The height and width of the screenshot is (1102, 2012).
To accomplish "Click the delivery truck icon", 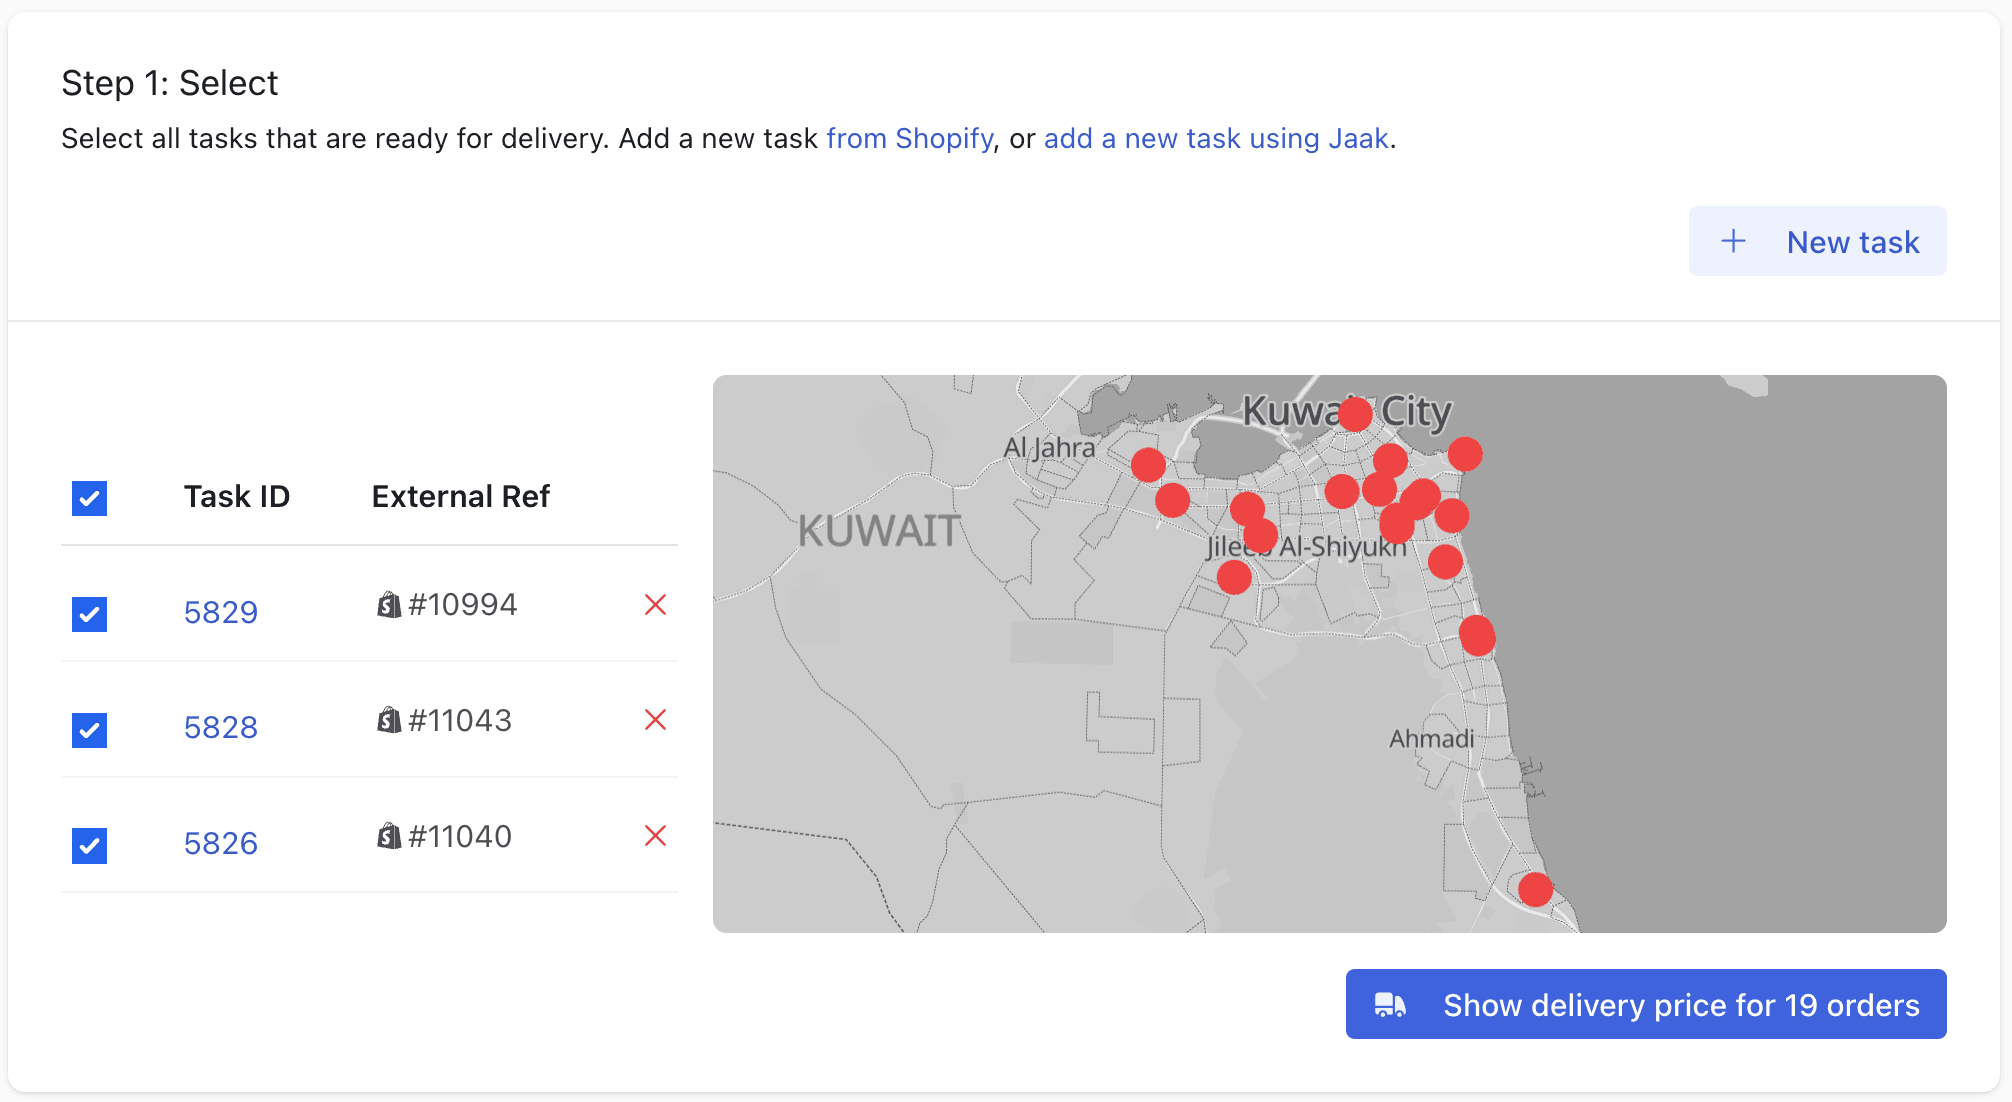I will (x=1390, y=1005).
